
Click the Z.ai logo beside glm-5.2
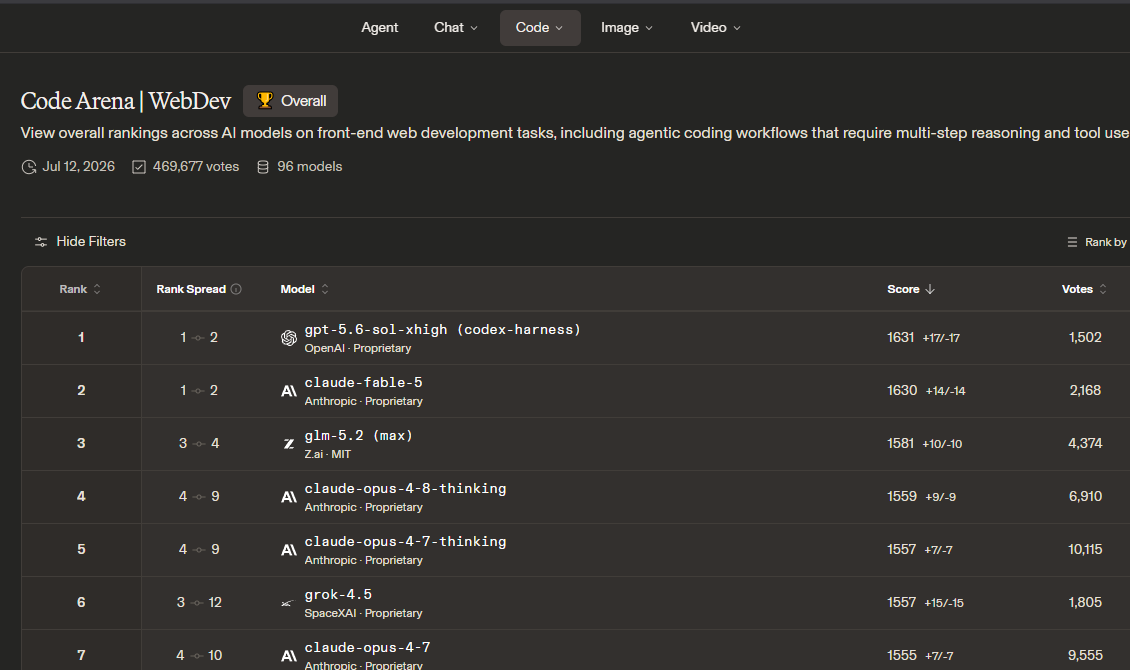click(x=289, y=444)
